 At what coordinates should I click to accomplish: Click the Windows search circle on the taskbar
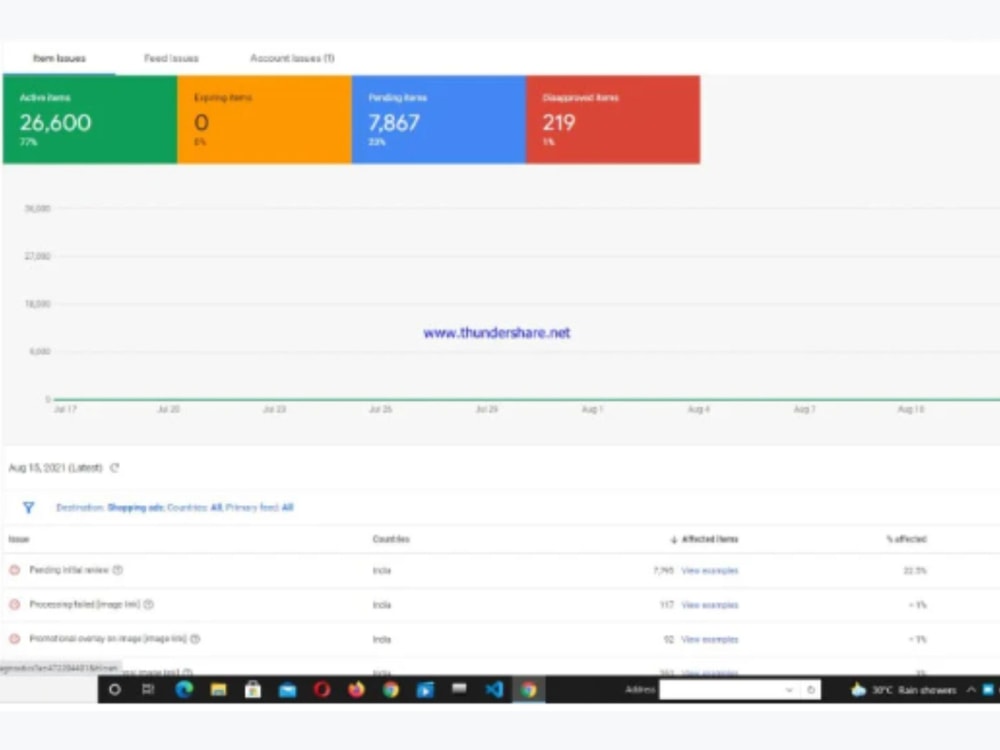click(115, 689)
